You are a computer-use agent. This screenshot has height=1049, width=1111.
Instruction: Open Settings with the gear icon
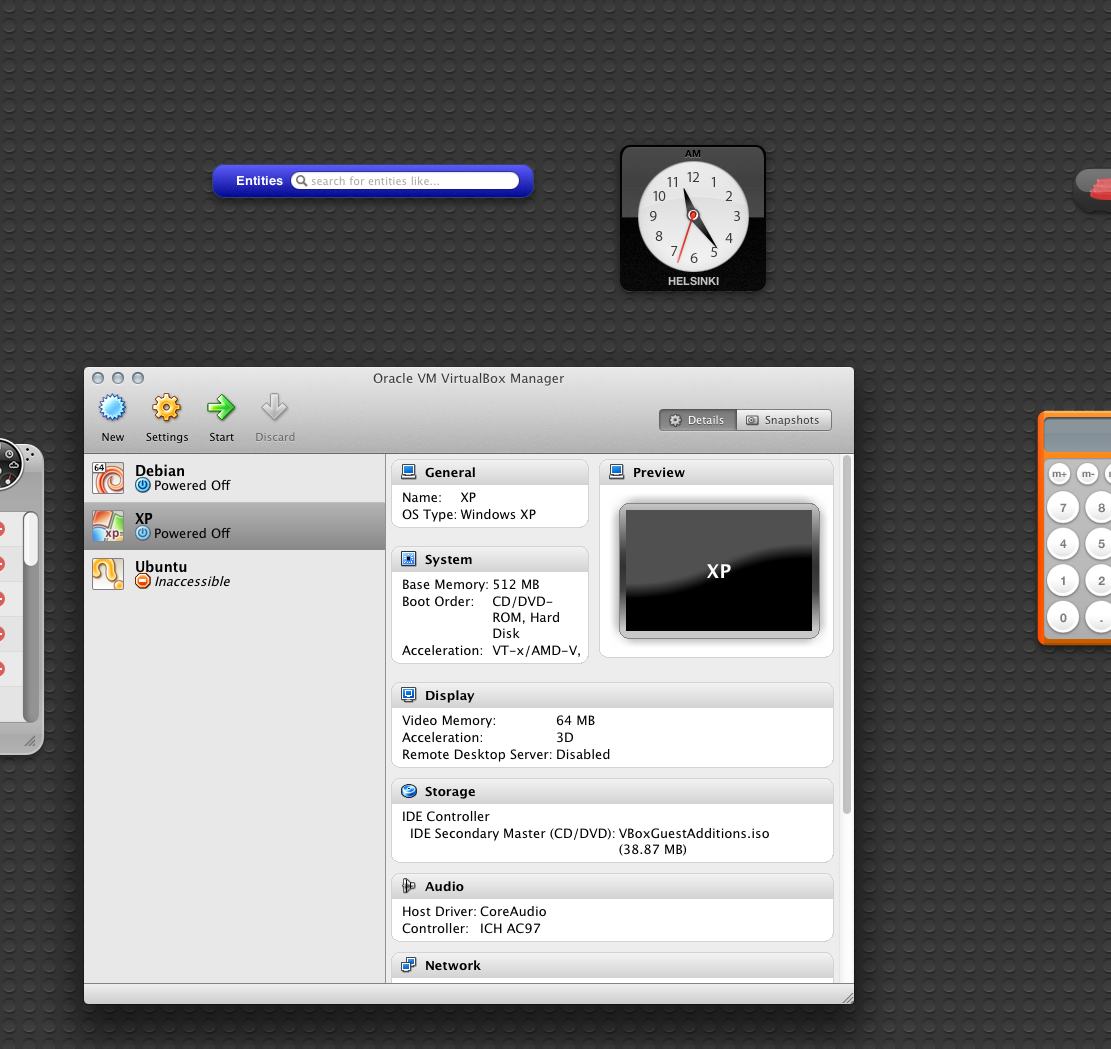[166, 408]
